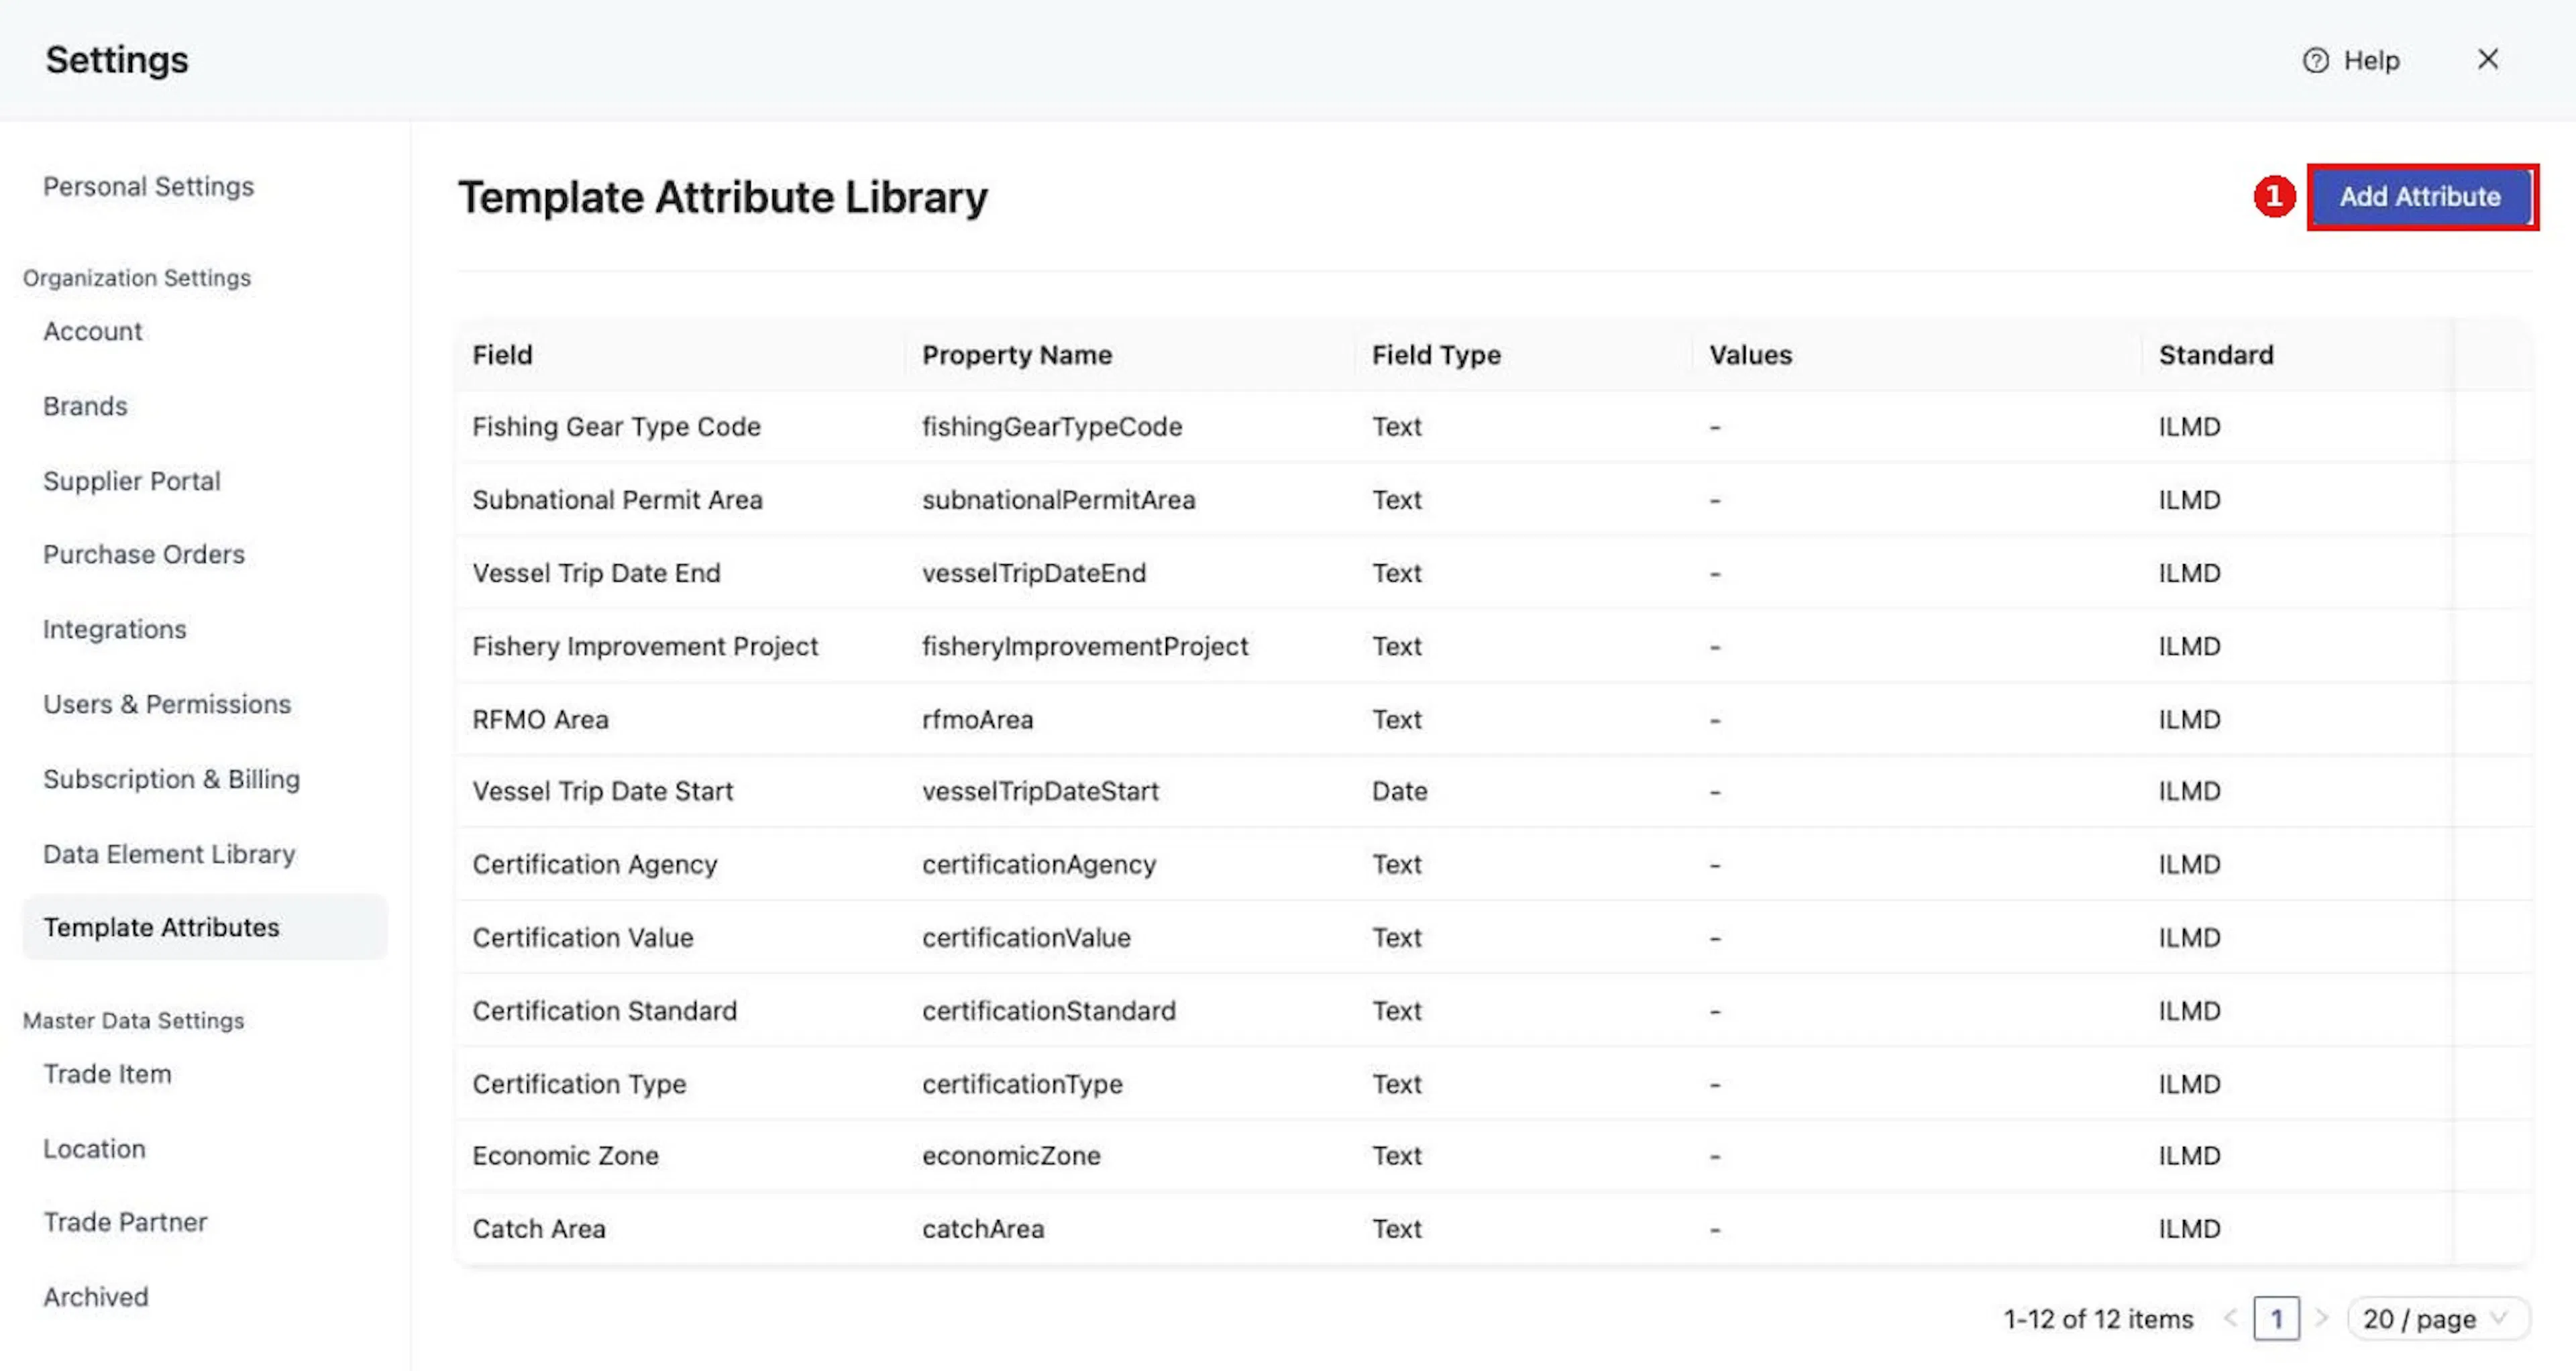Click the Vessel Trip Date Start field
The image size is (2576, 1371).
click(x=602, y=791)
